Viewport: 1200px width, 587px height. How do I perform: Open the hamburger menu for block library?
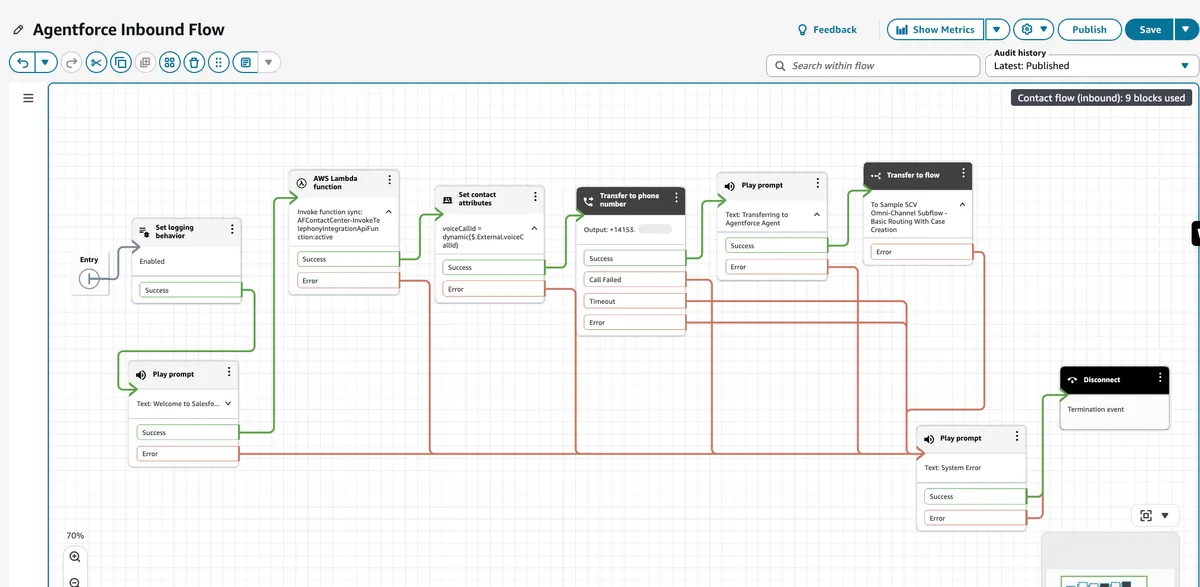pyautogui.click(x=28, y=98)
